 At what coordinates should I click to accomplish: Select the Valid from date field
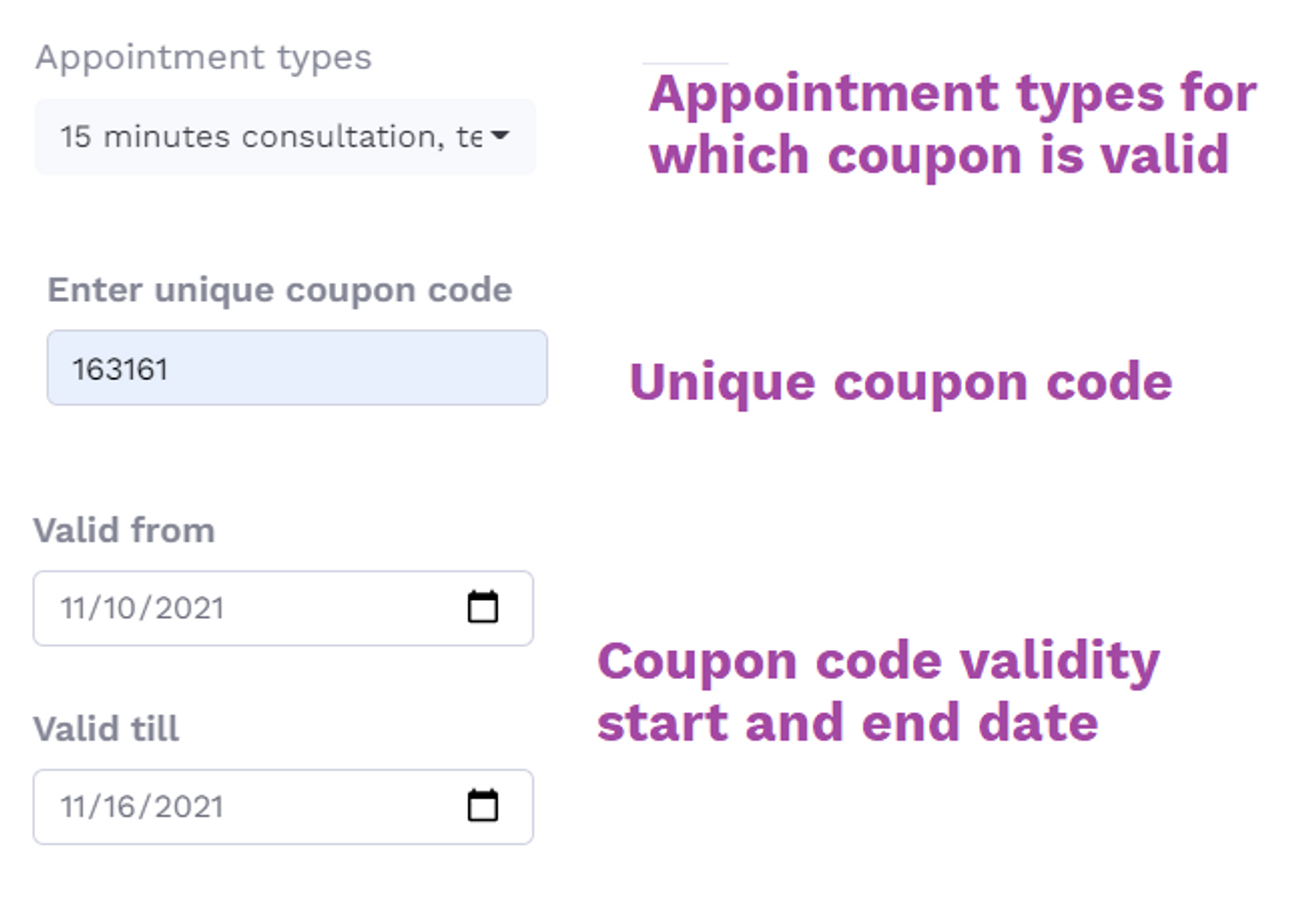point(283,608)
